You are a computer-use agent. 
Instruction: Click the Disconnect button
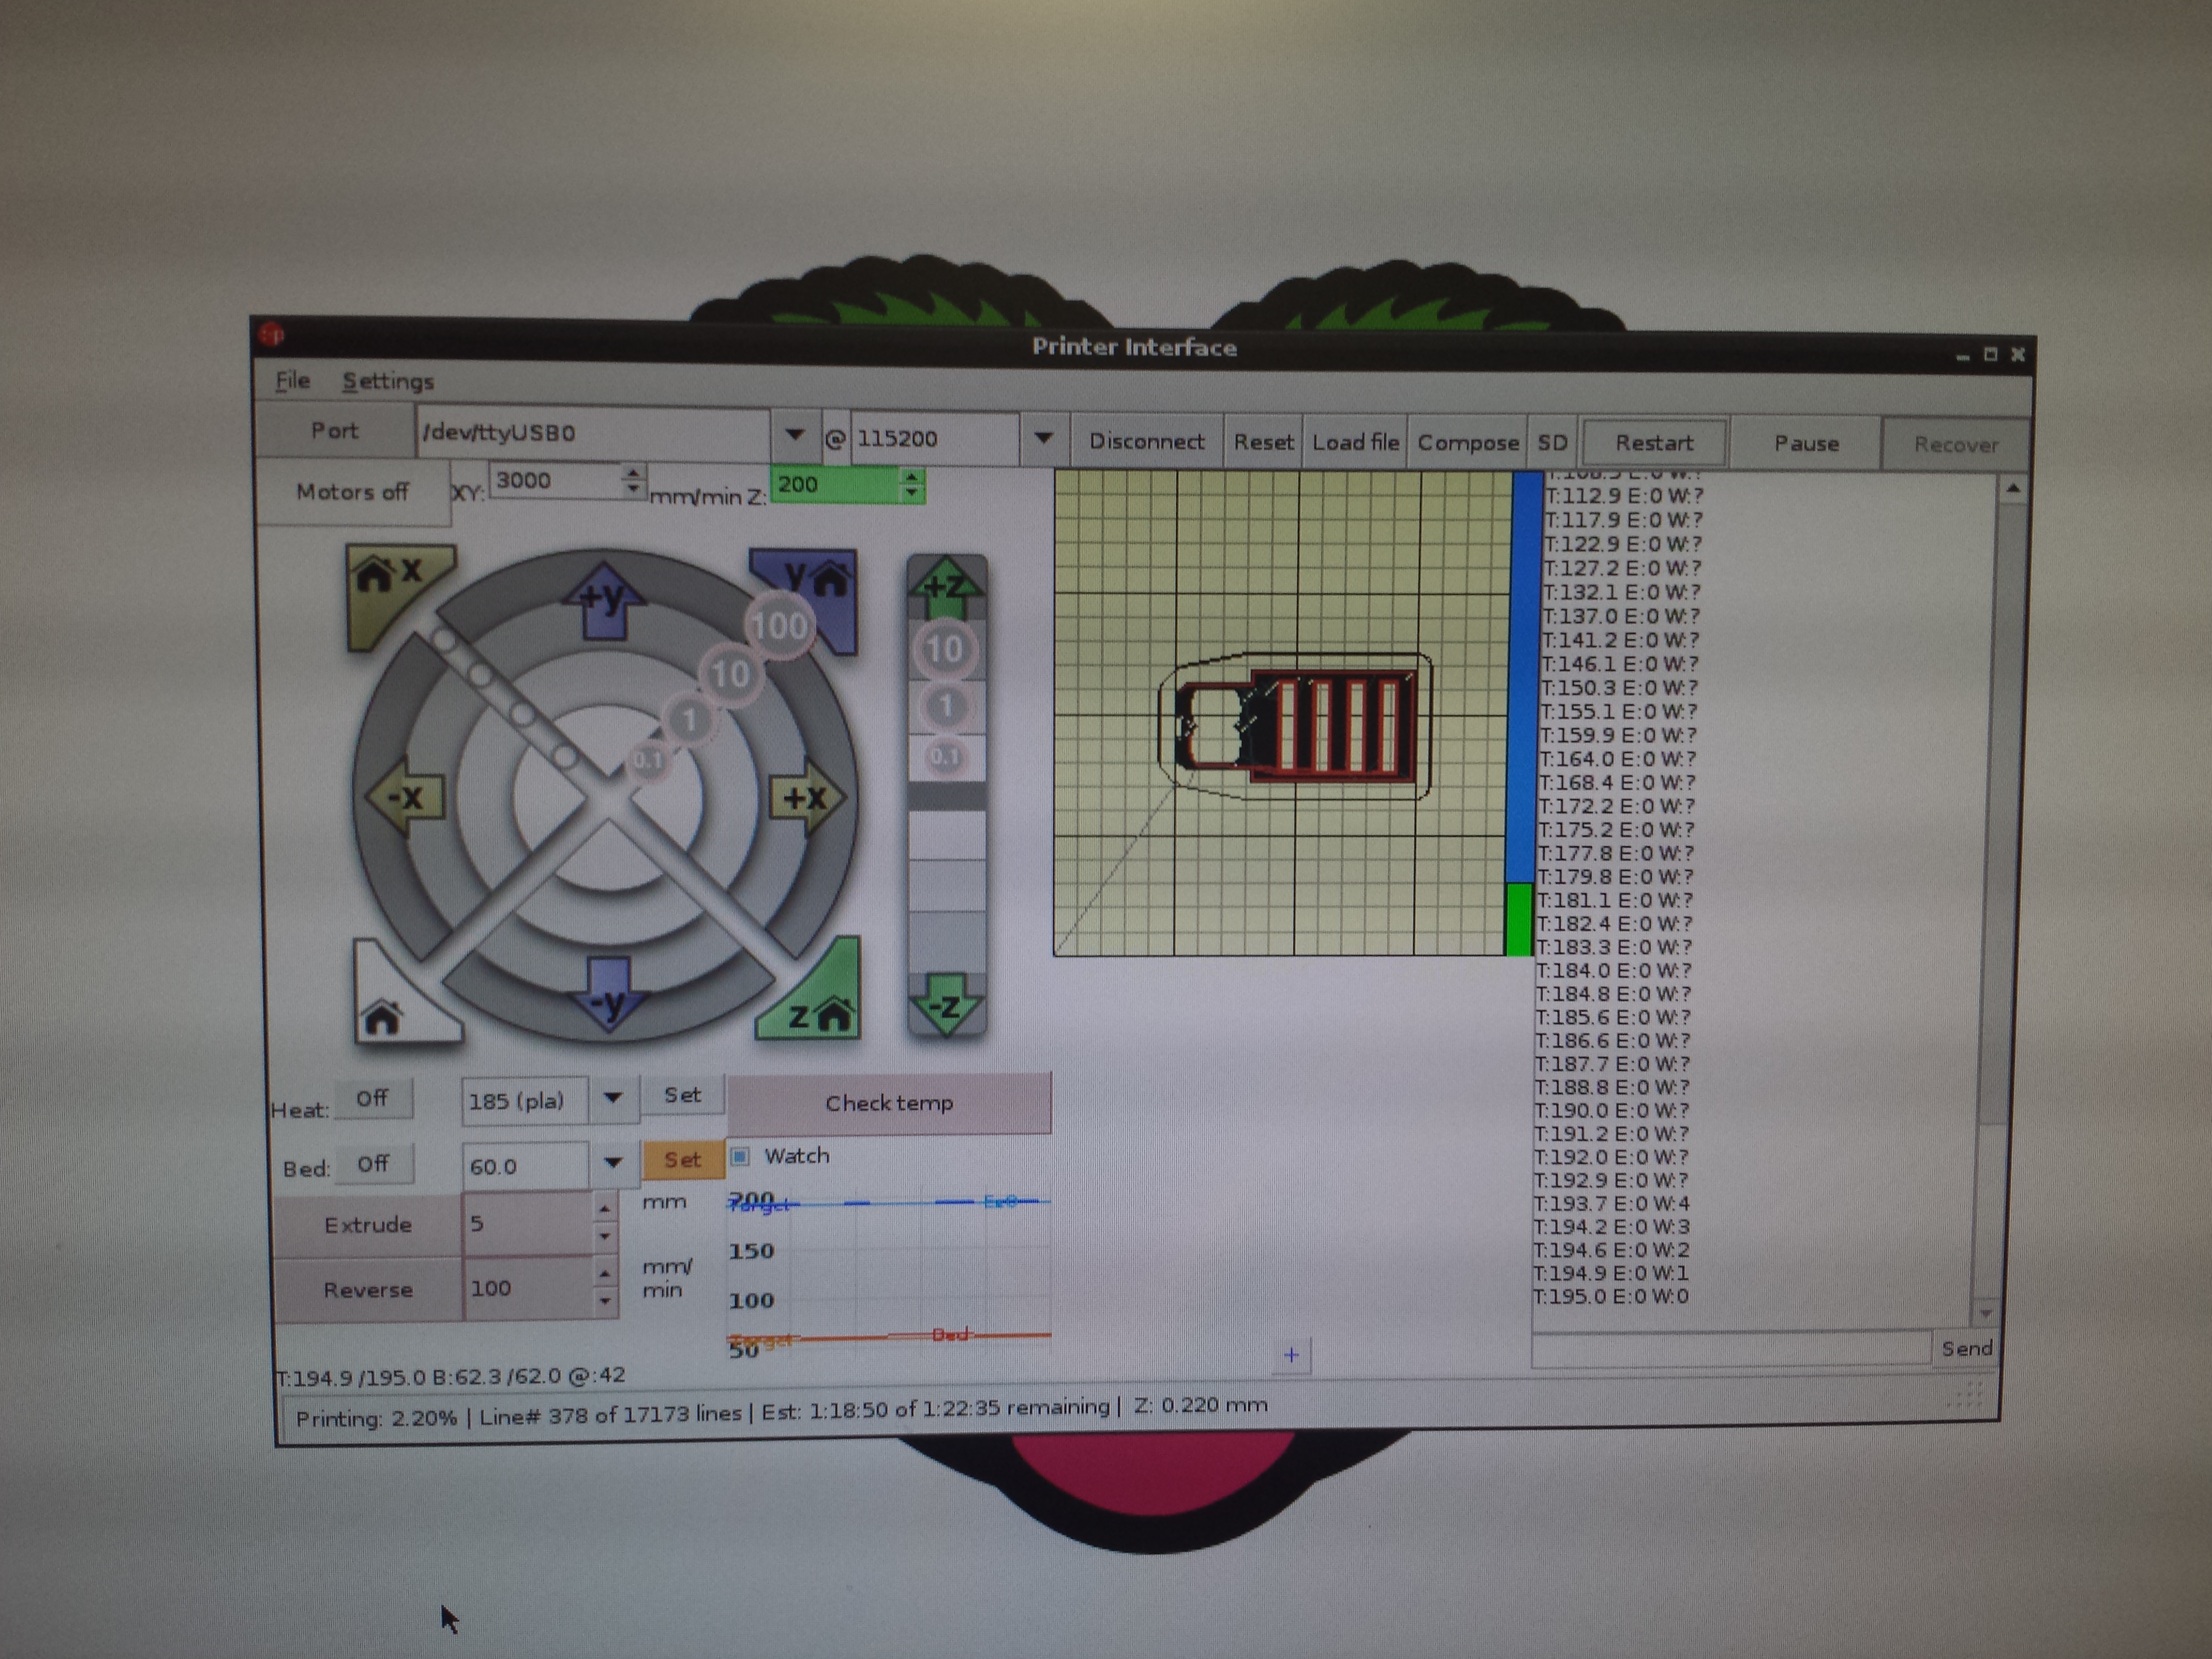(x=1146, y=441)
